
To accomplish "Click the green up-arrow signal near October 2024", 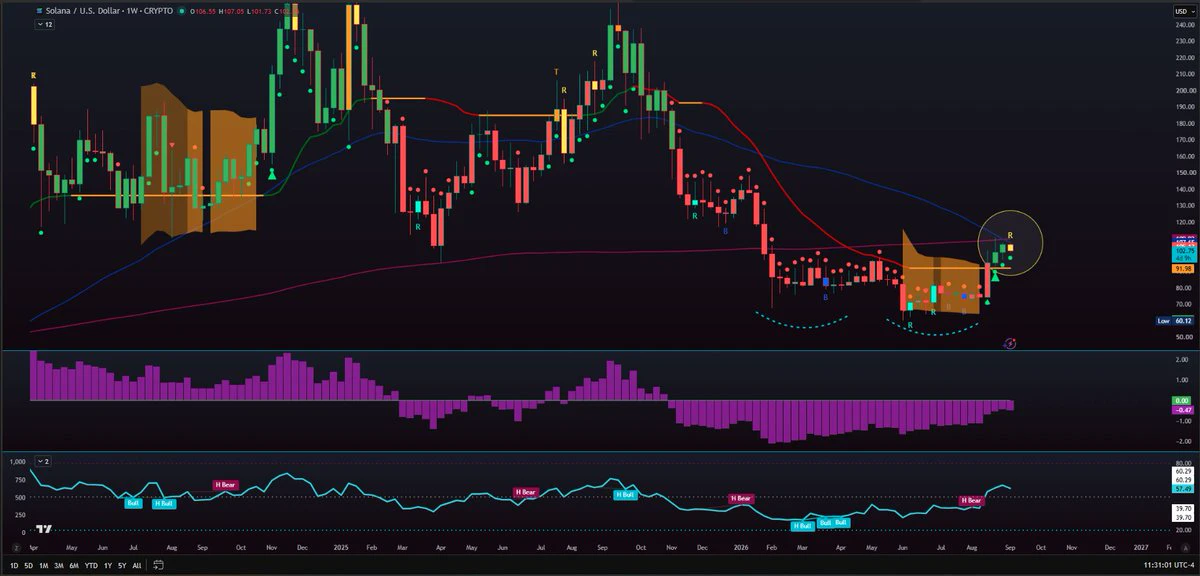I will [271, 174].
